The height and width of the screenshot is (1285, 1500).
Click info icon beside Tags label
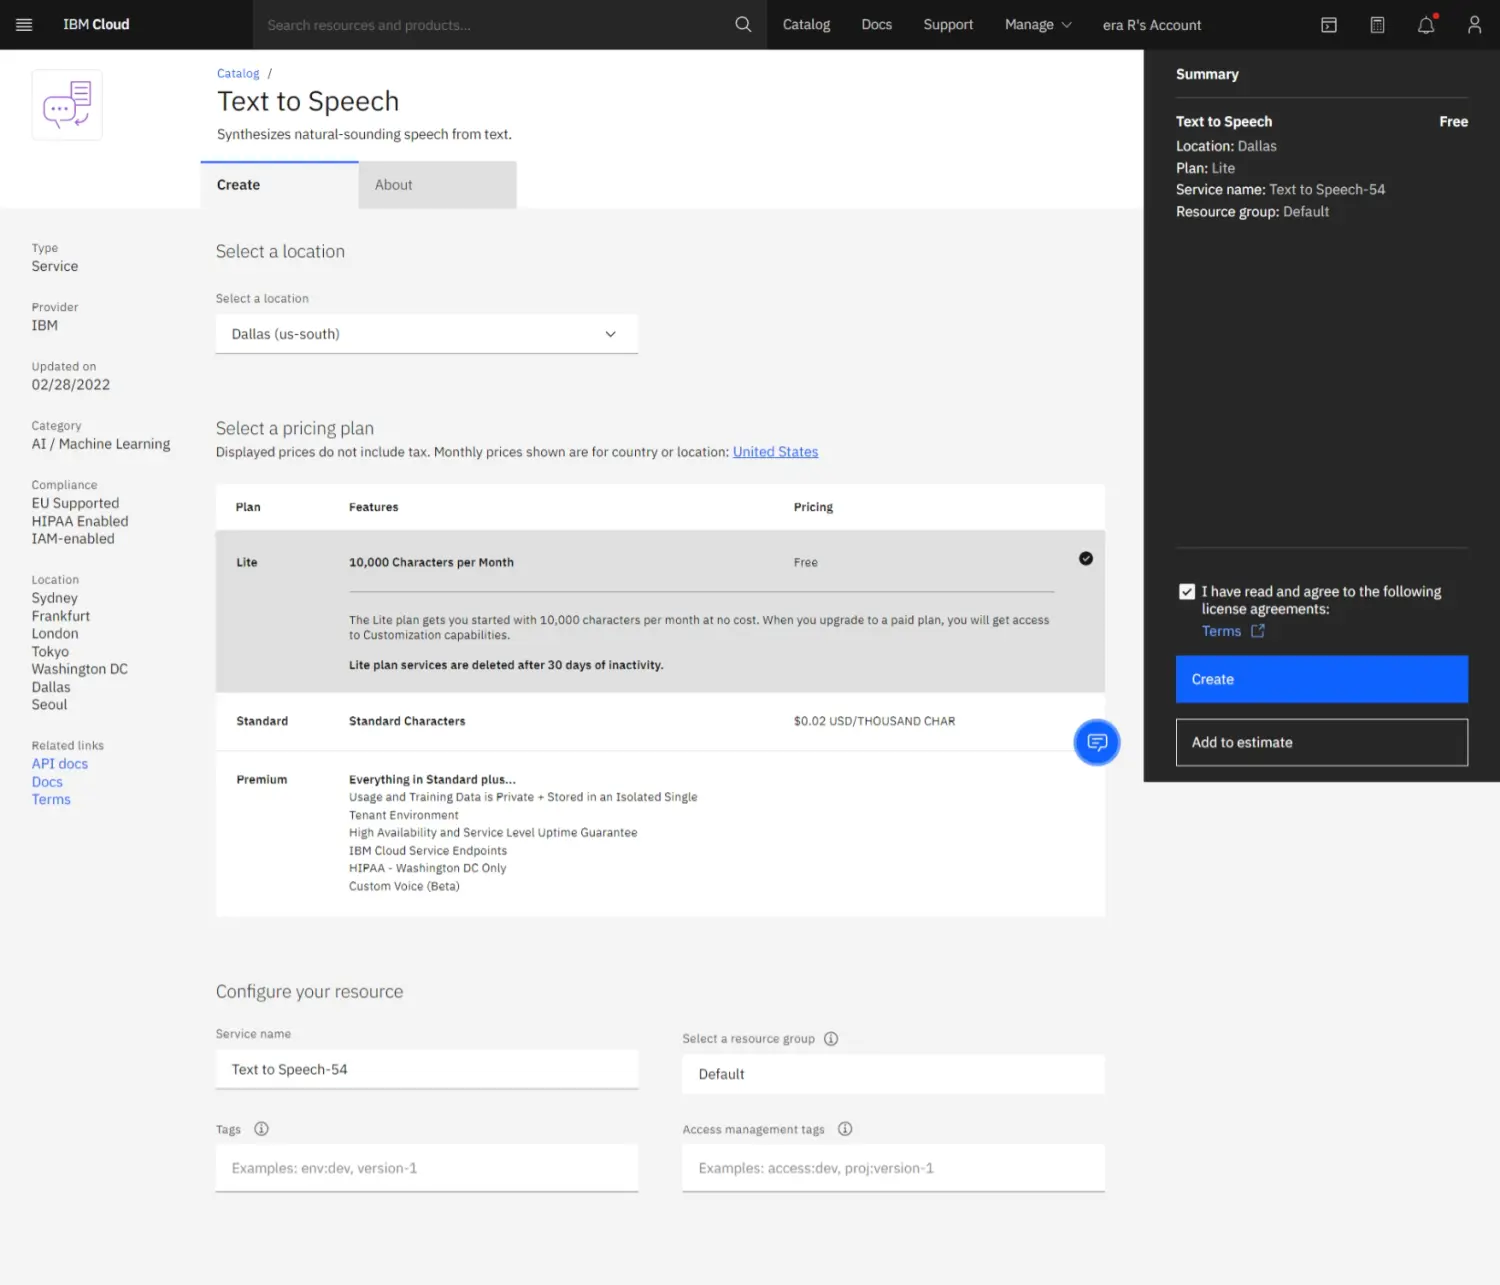261,1129
